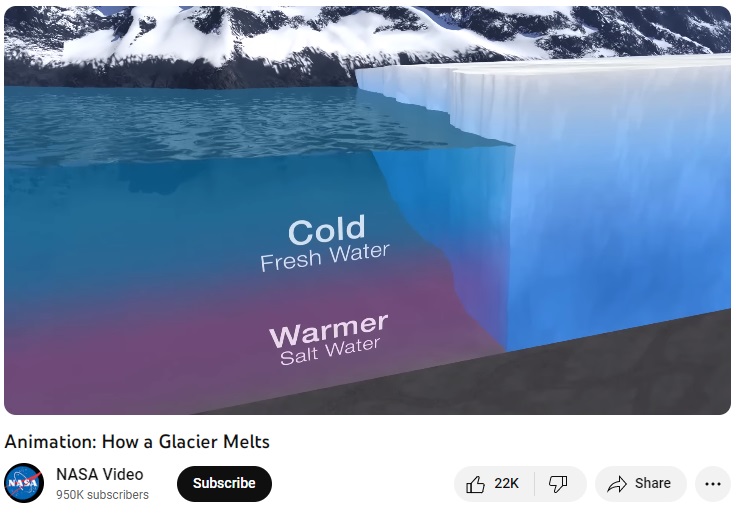Click the 22K like count
737x516 pixels.
pyautogui.click(x=506, y=484)
